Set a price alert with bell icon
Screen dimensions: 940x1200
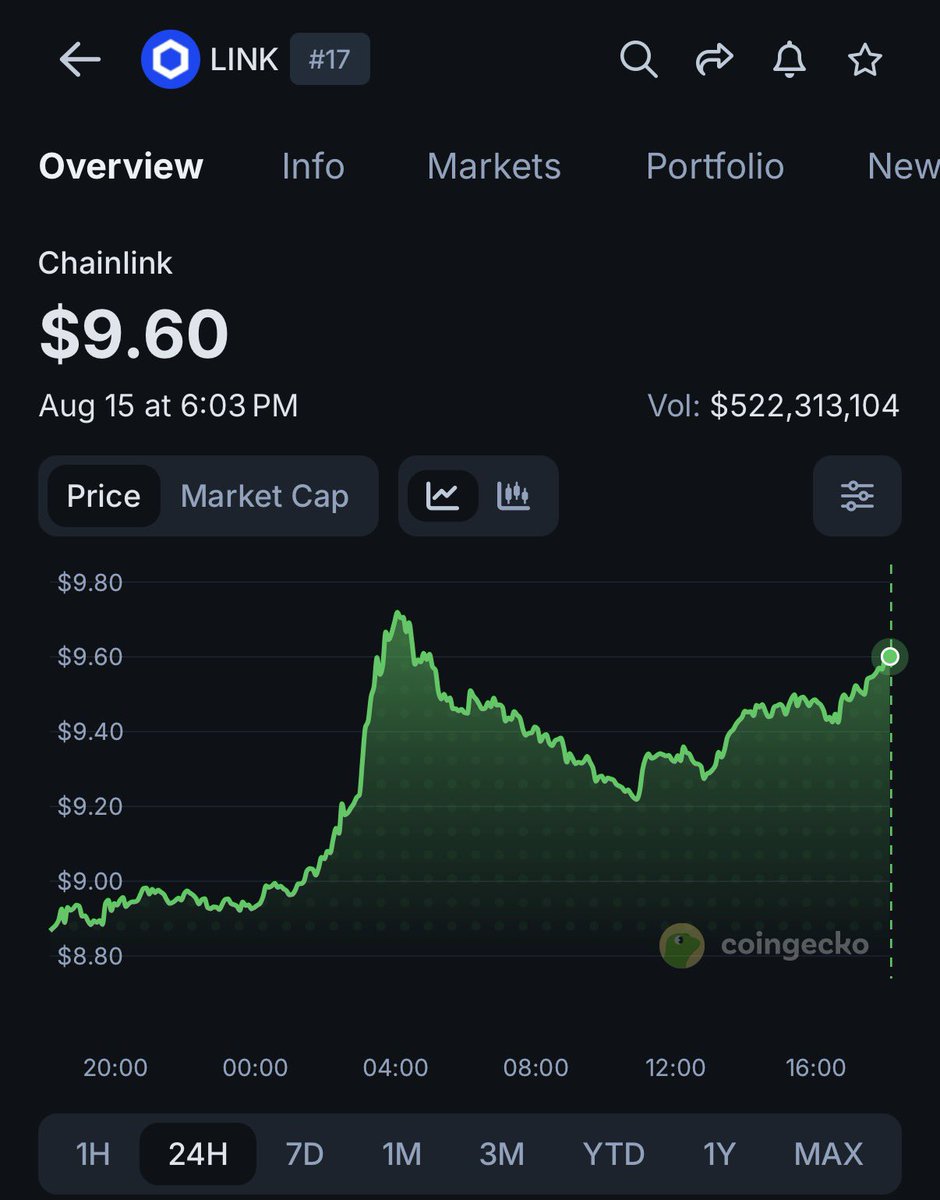click(790, 61)
